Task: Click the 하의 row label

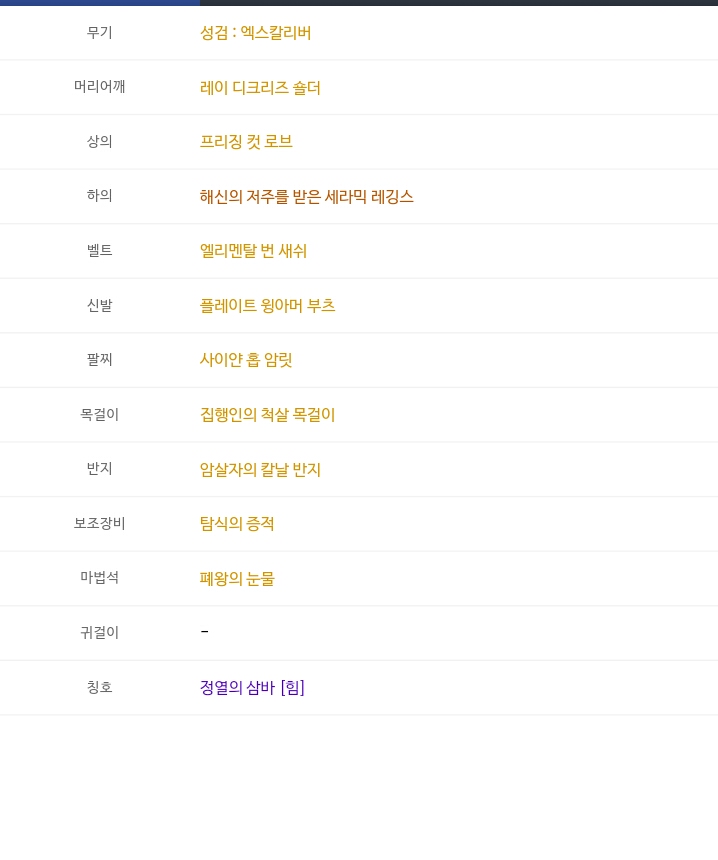Action: [99, 196]
